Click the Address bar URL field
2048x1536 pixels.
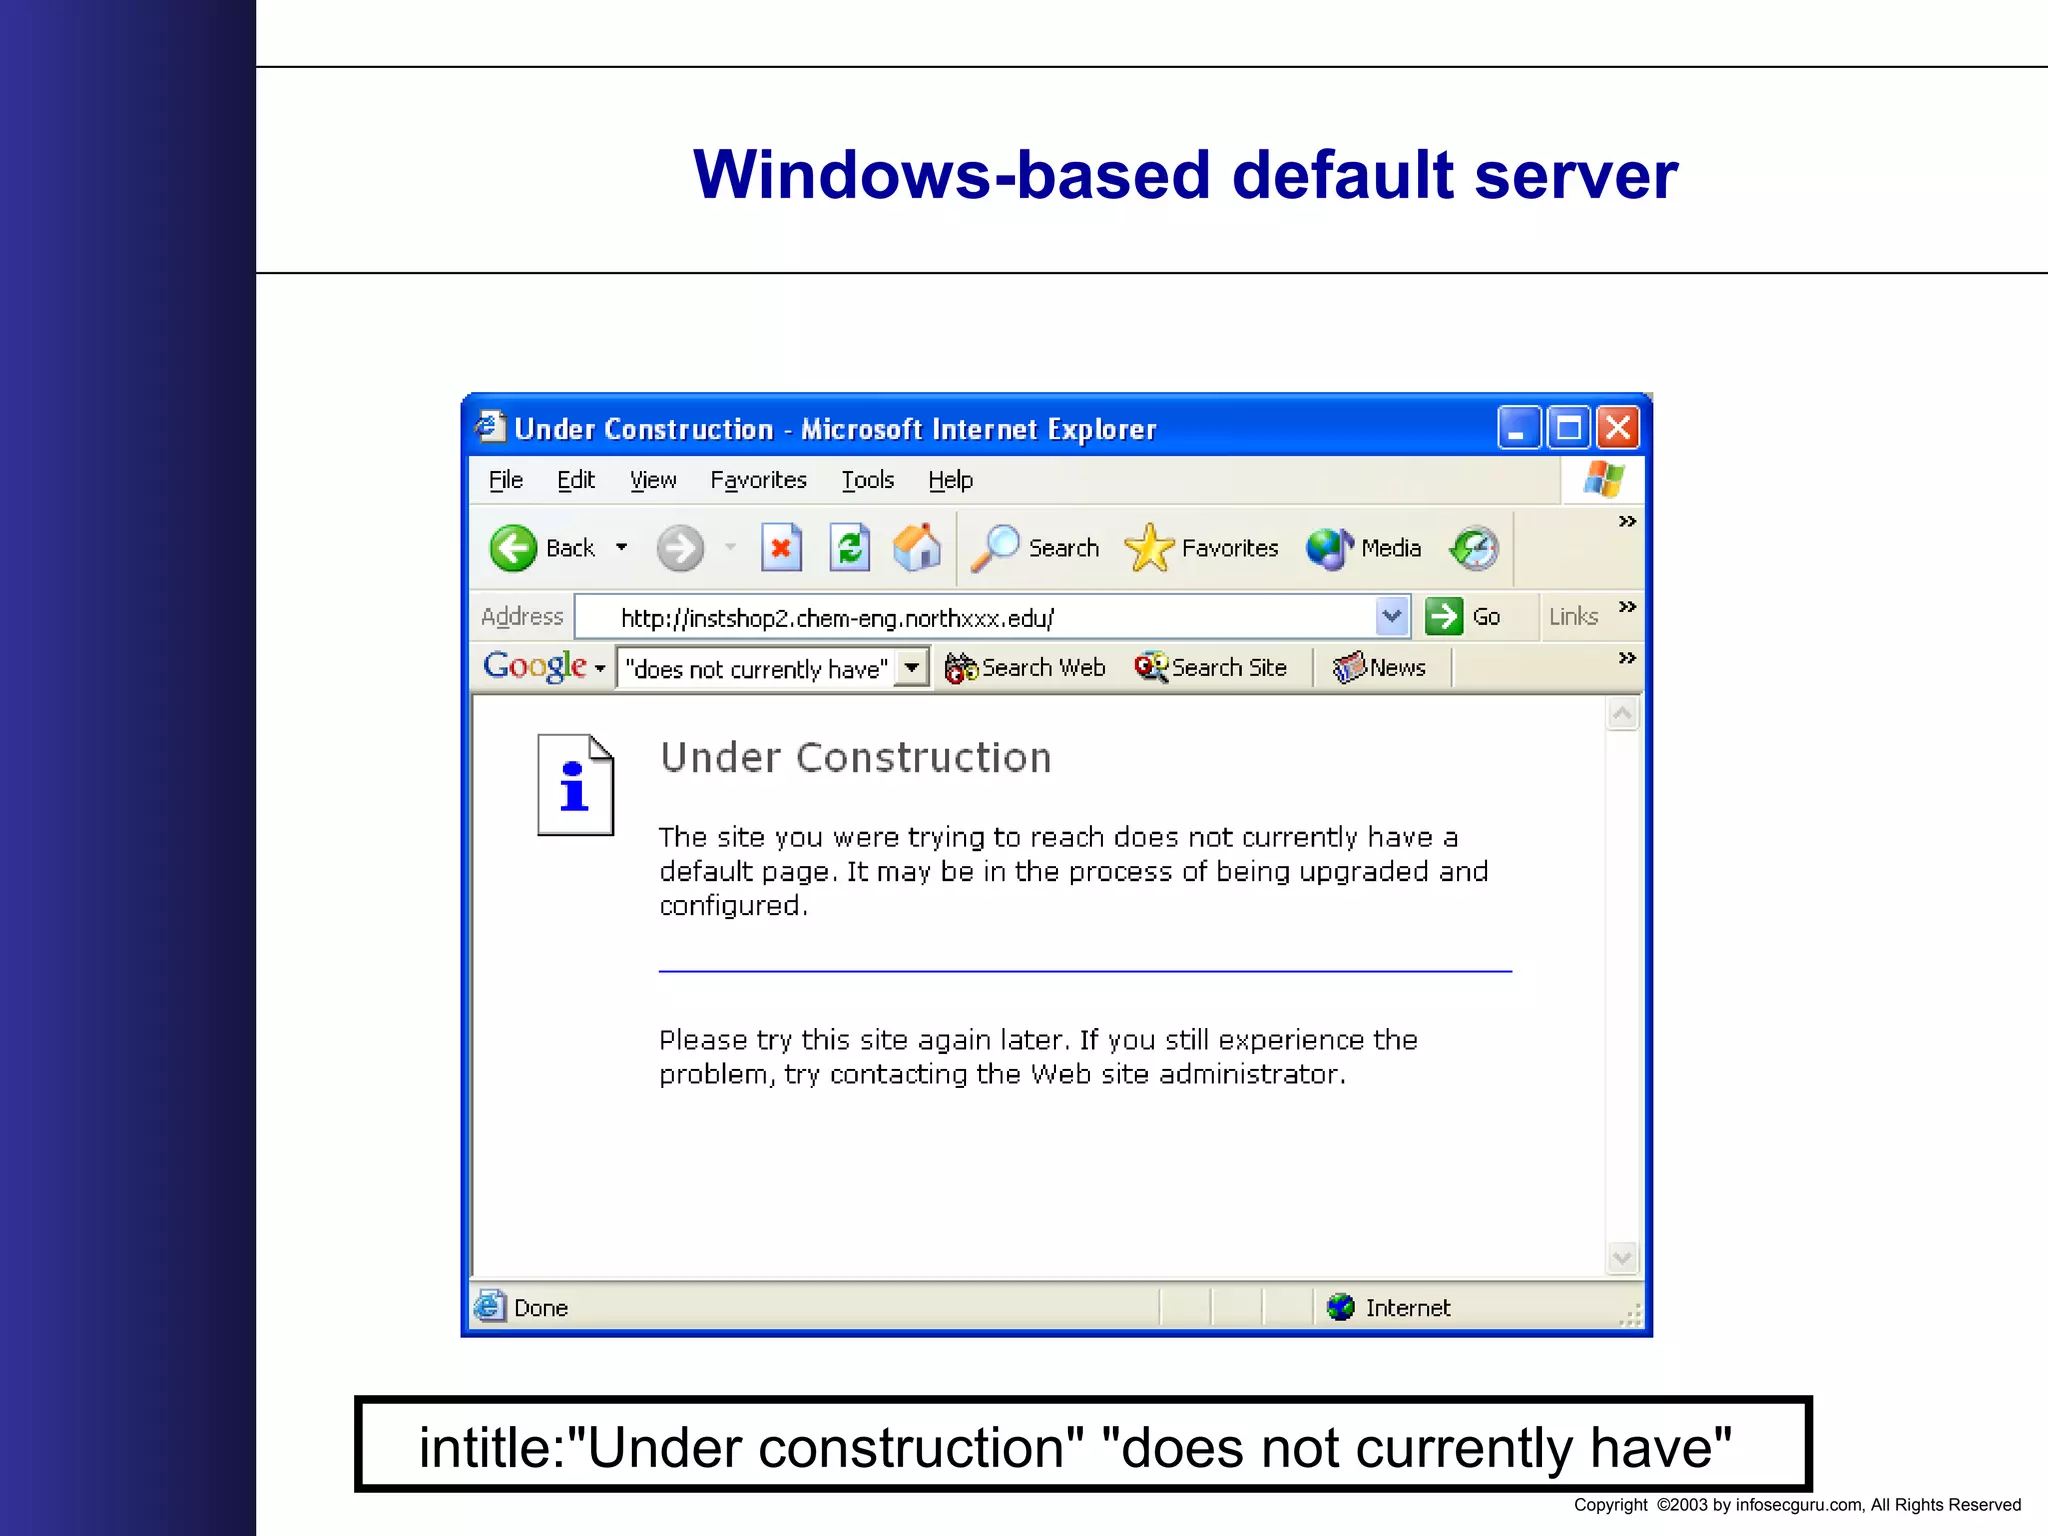pos(975,617)
